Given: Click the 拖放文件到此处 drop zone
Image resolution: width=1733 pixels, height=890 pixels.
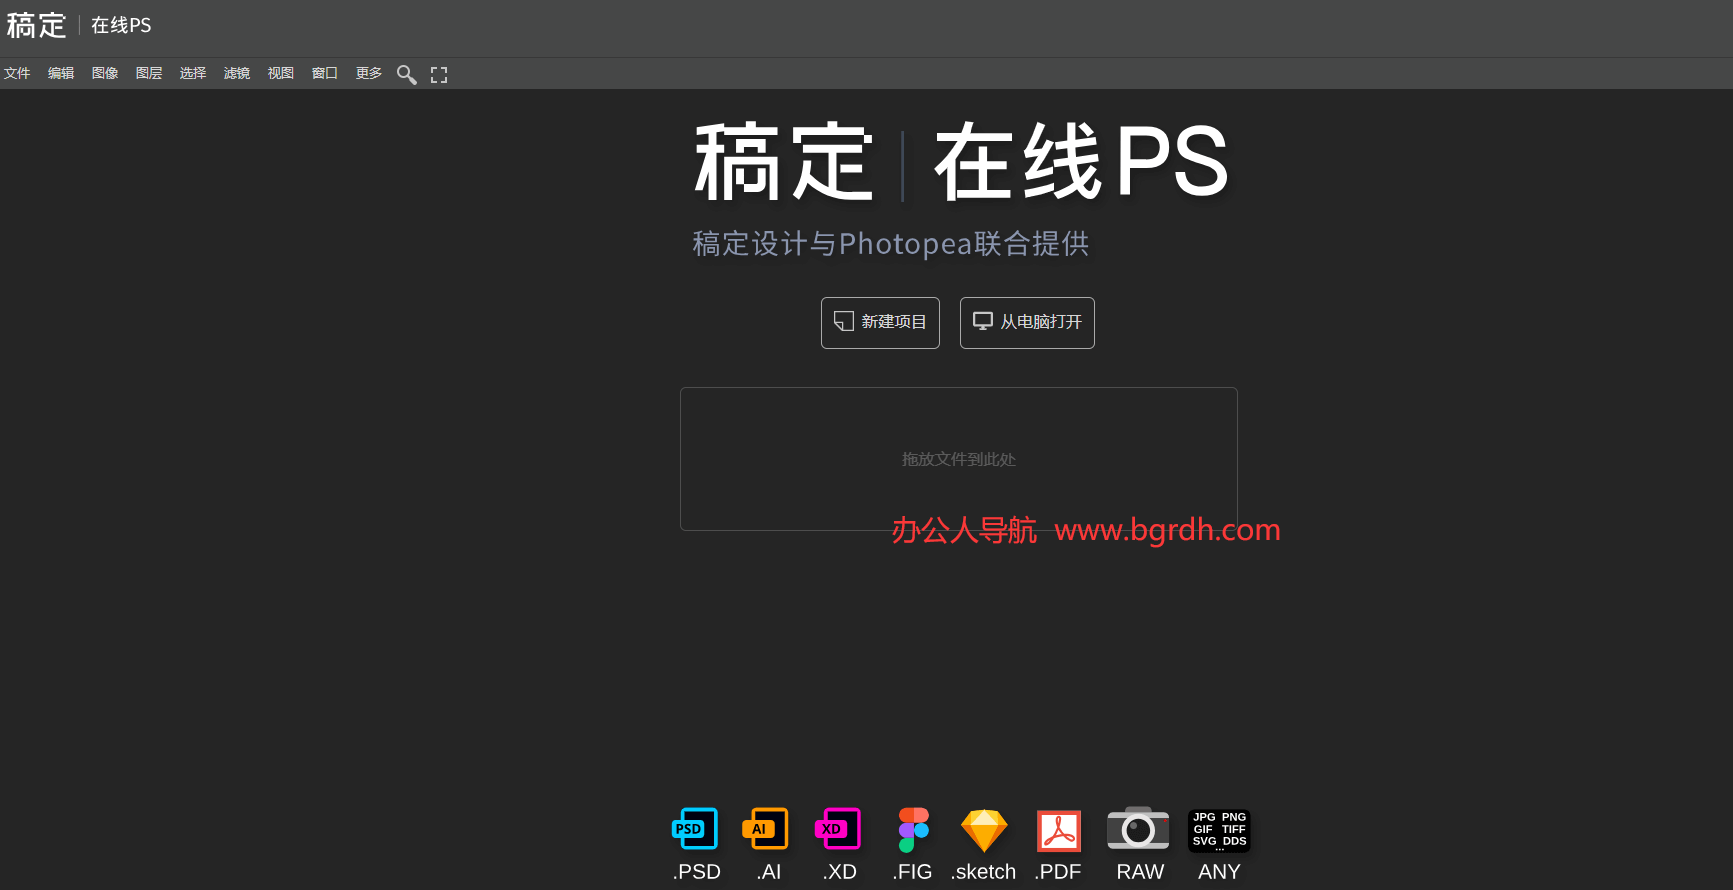Looking at the screenshot, I should coord(959,459).
